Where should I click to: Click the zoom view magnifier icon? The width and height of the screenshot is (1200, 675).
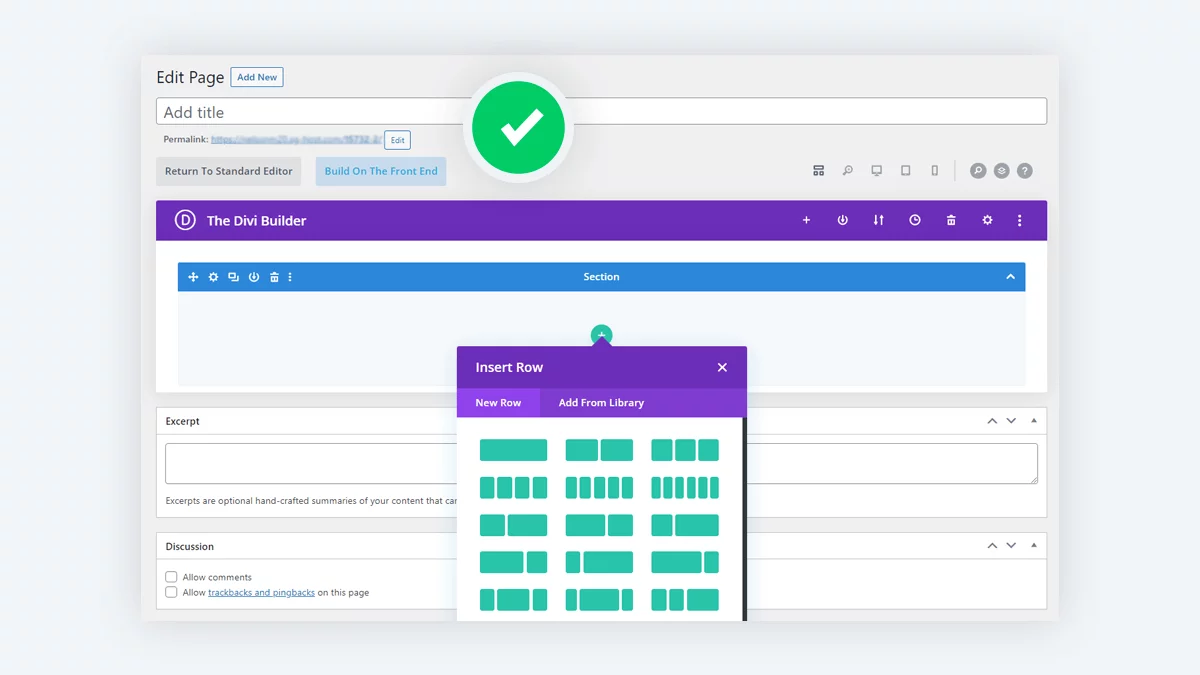click(x=847, y=171)
